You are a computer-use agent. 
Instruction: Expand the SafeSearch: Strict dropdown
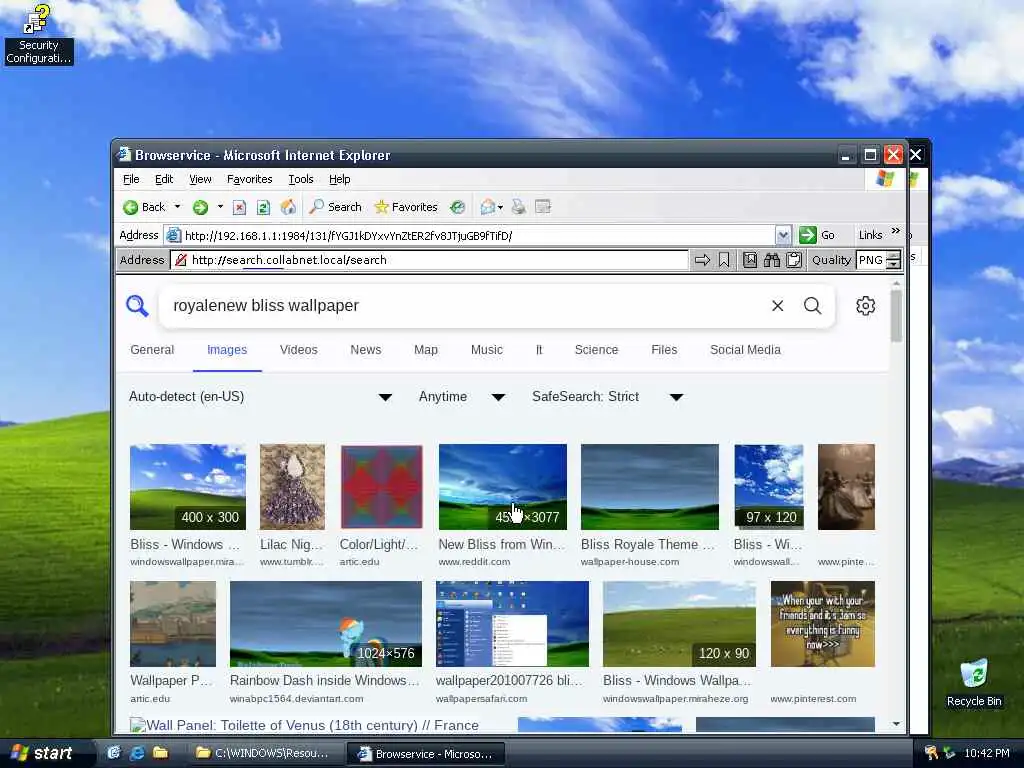tap(607, 396)
